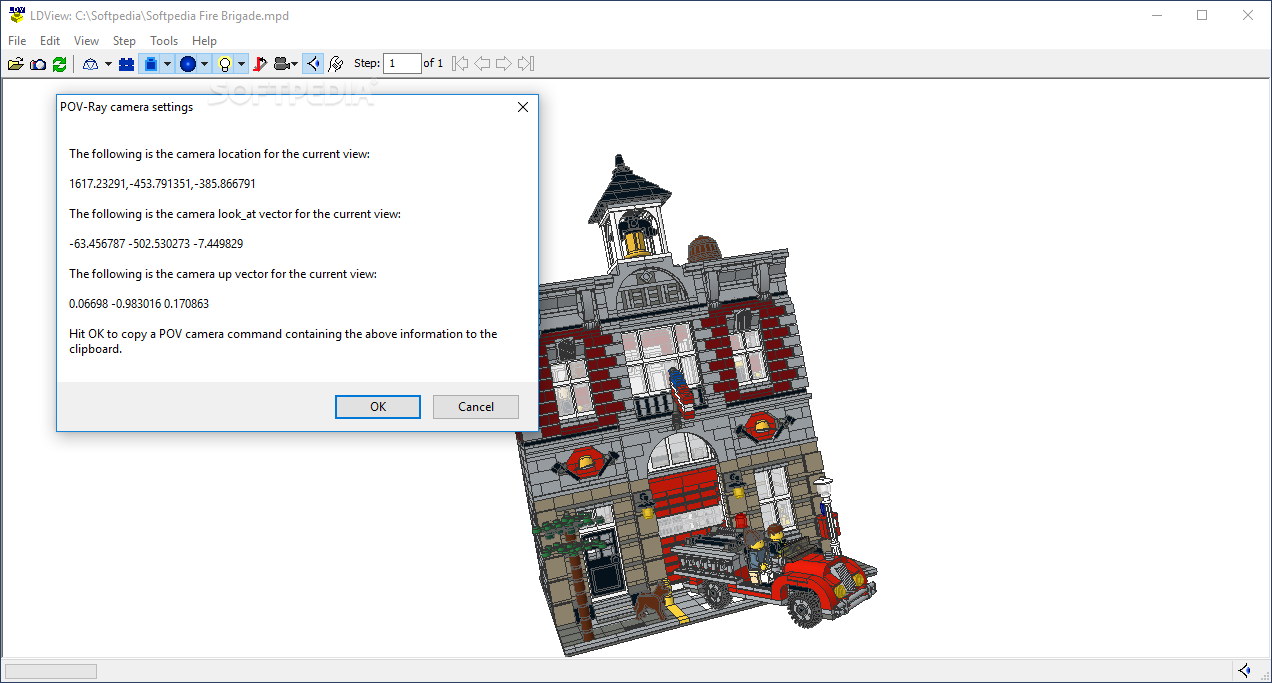Open a model file with folder icon

(x=15, y=64)
